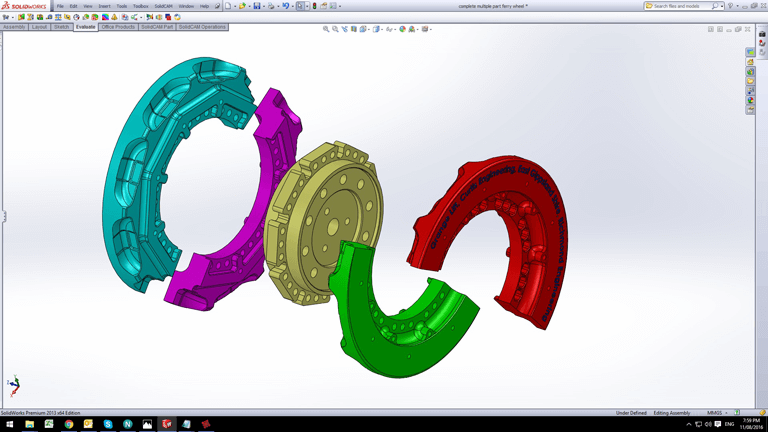768x432 pixels.
Task: Click the Zoom to Fit magnifier icon
Action: (x=326, y=29)
